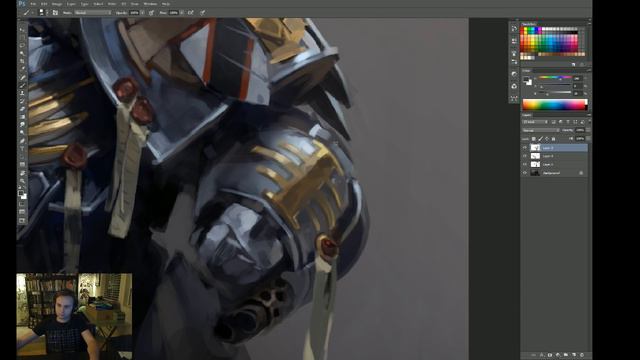Create a new layer with bottom icon

point(574,355)
